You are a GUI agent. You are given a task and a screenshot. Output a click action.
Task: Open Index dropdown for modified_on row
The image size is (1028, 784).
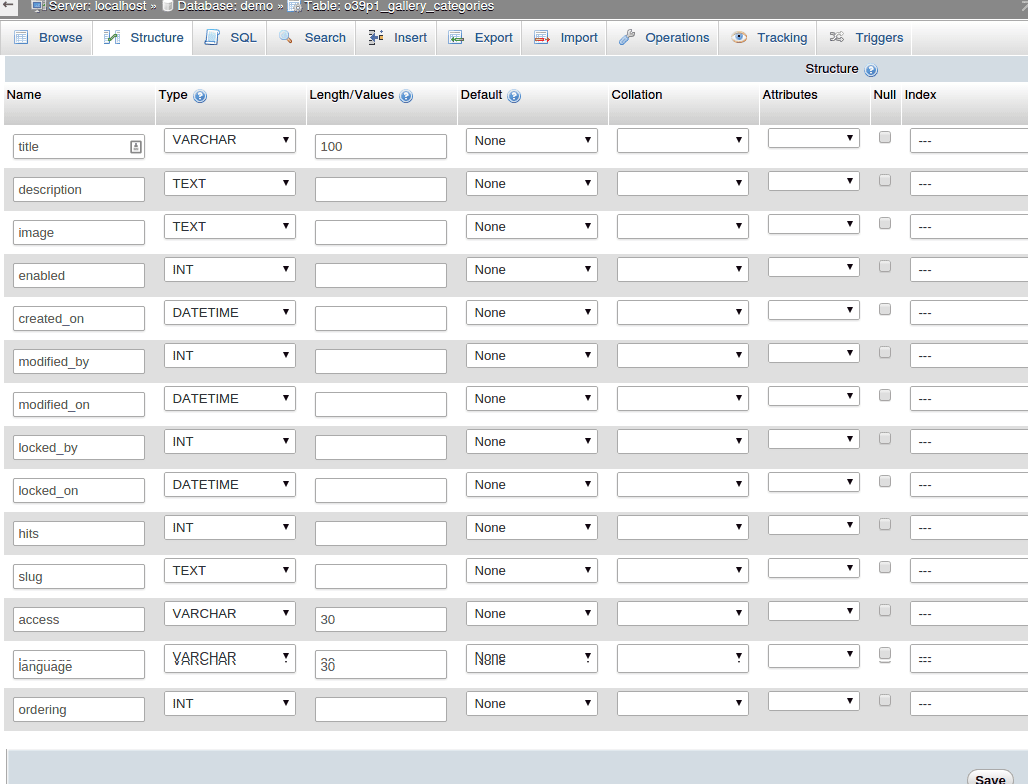tap(969, 399)
